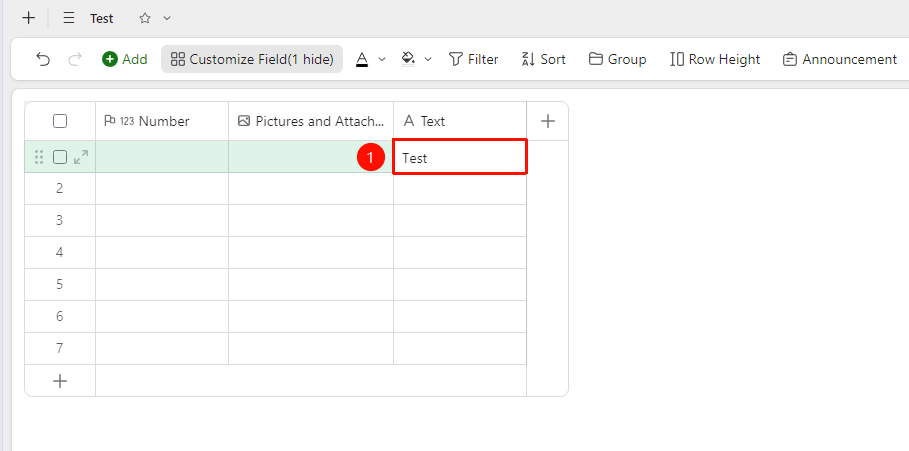This screenshot has width=909, height=451.
Task: Open the Group option
Action: (x=617, y=59)
